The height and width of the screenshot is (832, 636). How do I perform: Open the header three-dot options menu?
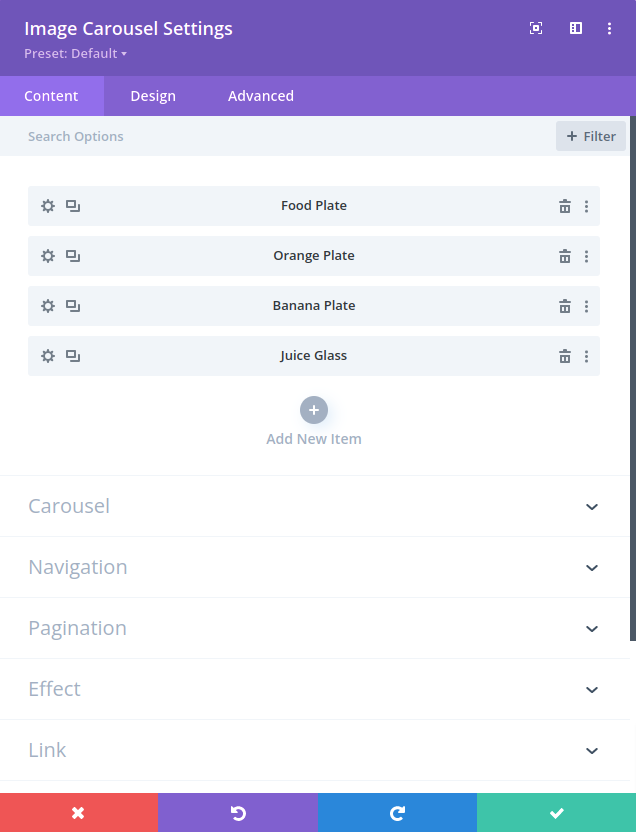[610, 28]
